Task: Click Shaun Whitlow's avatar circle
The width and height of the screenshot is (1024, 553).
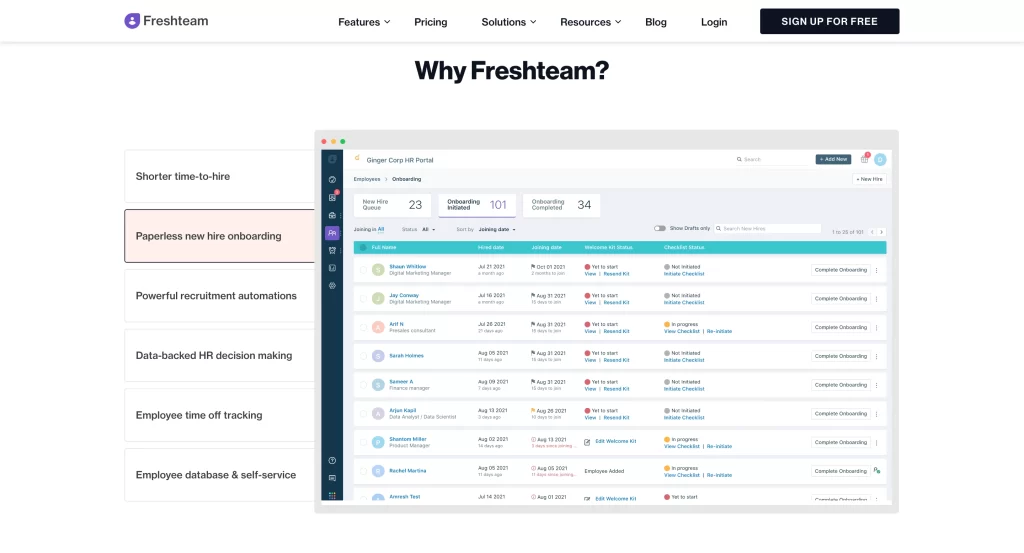Action: tap(378, 270)
